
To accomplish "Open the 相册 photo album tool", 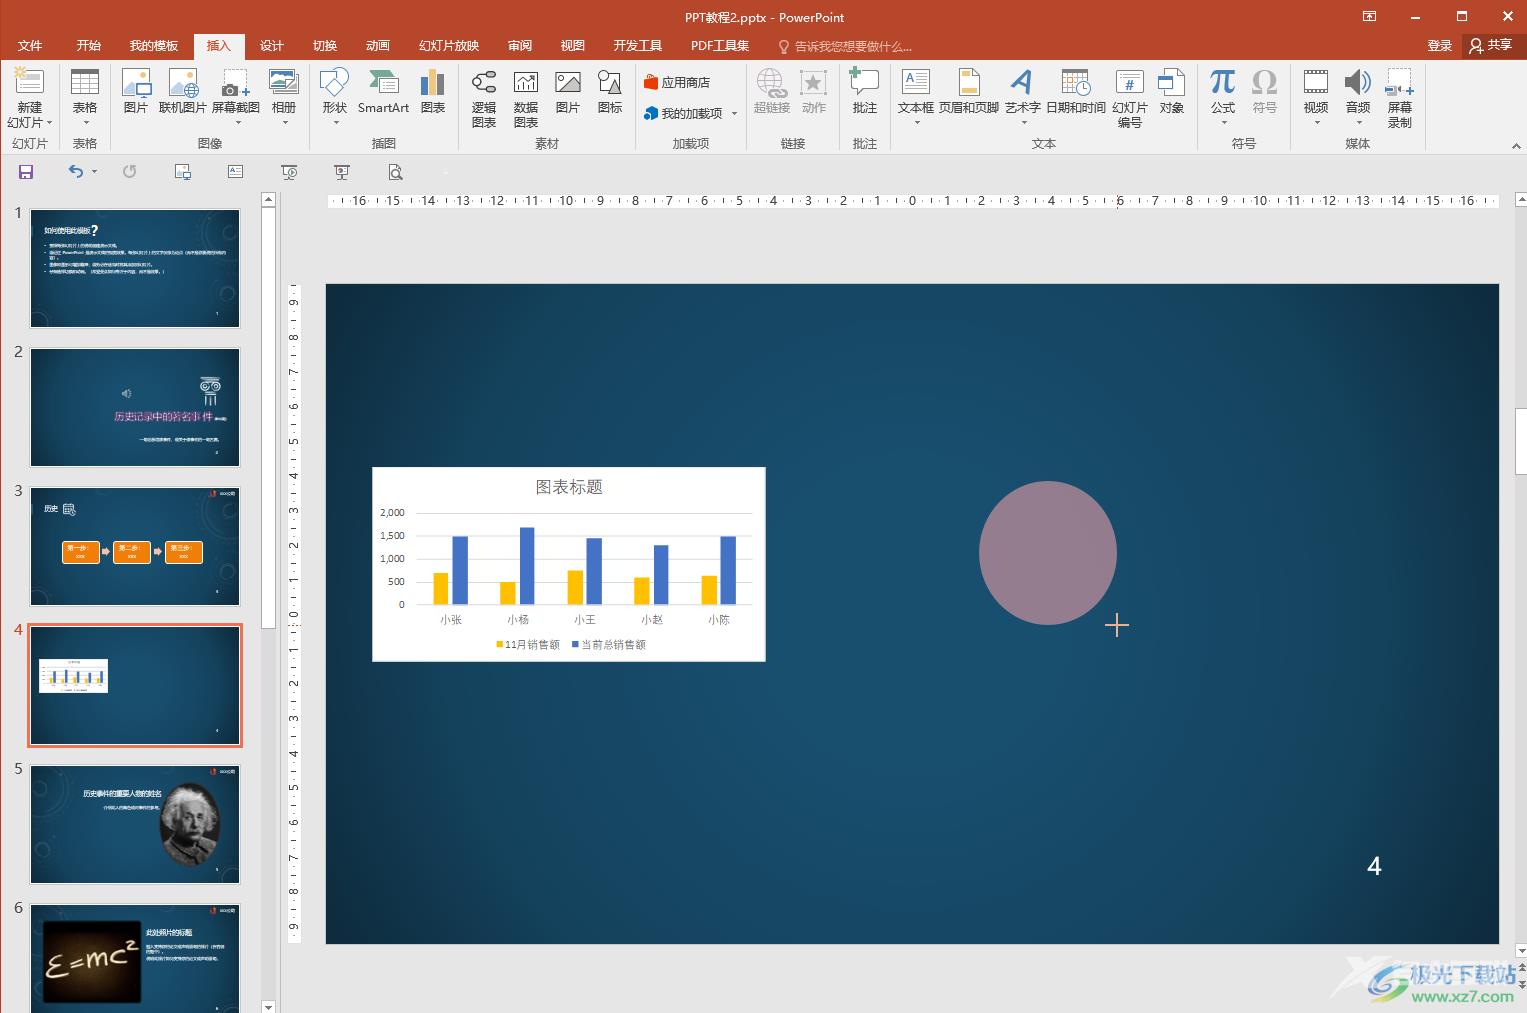I will pyautogui.click(x=284, y=83).
